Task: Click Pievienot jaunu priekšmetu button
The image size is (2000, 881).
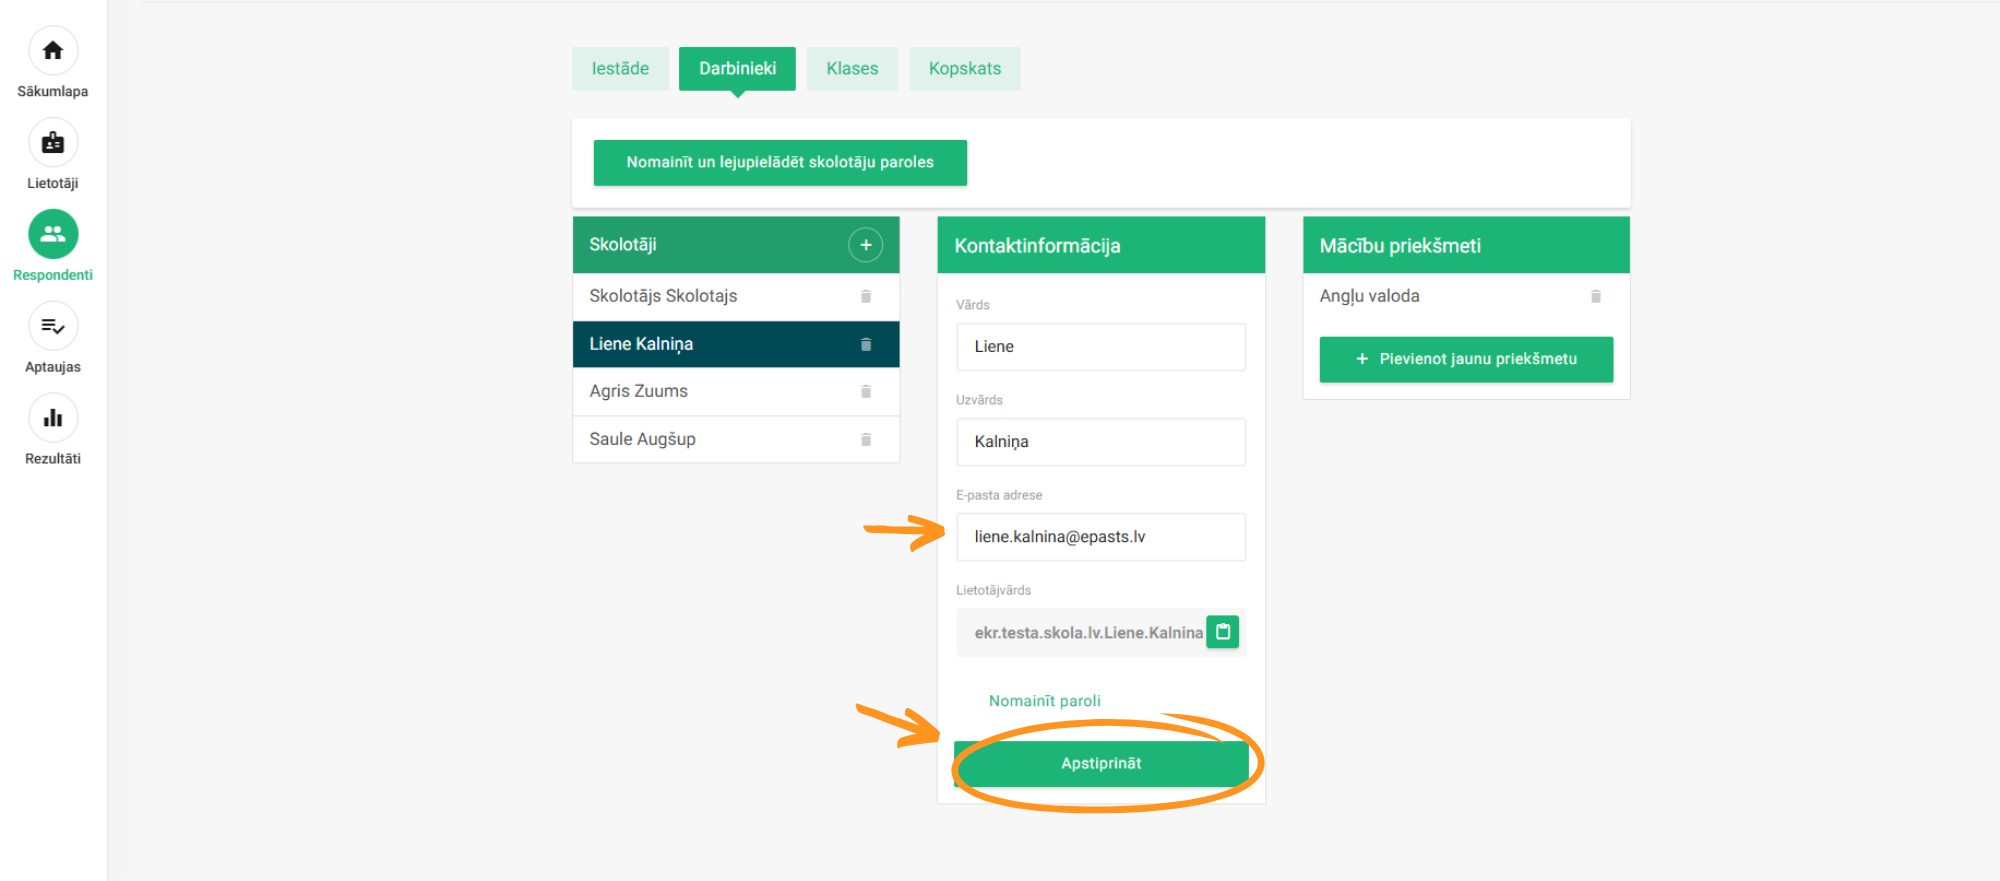Action: click(1466, 359)
